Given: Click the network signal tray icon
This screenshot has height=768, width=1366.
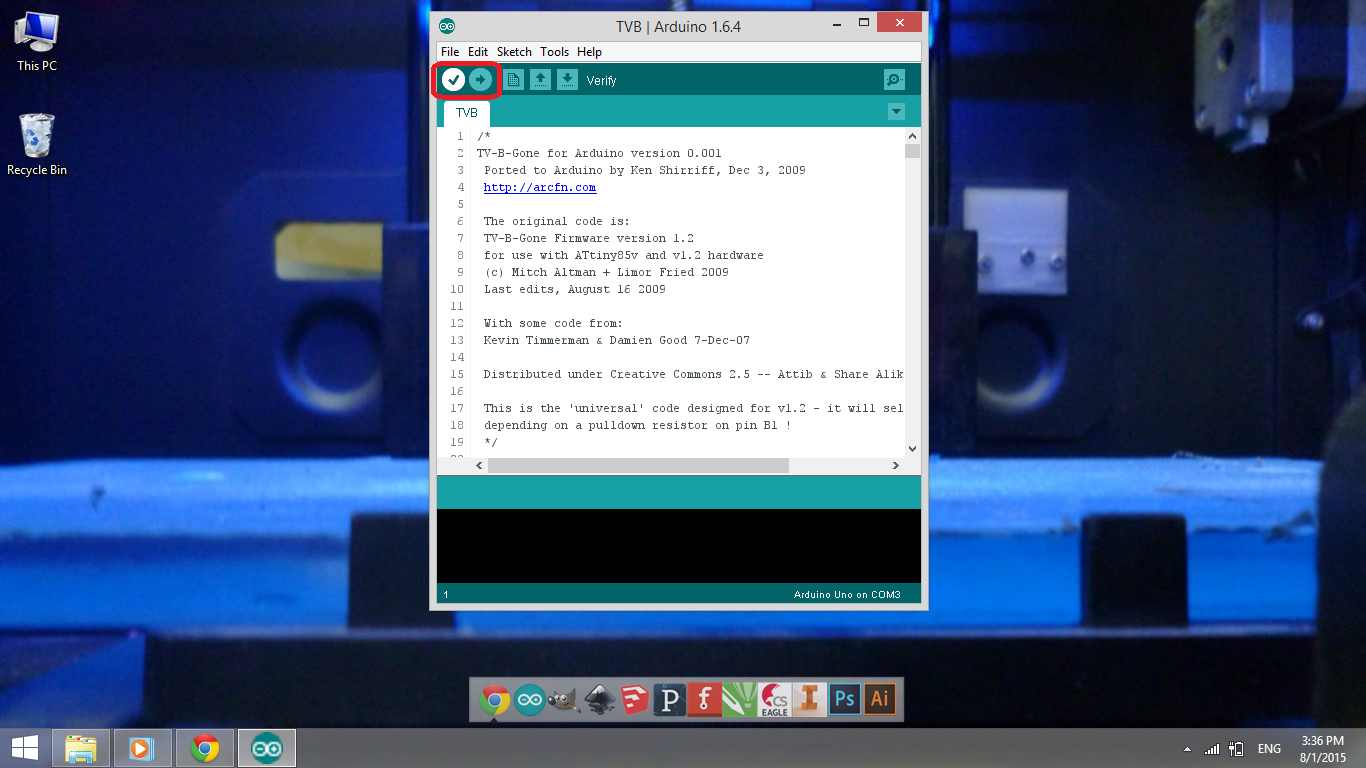Looking at the screenshot, I should point(1212,749).
